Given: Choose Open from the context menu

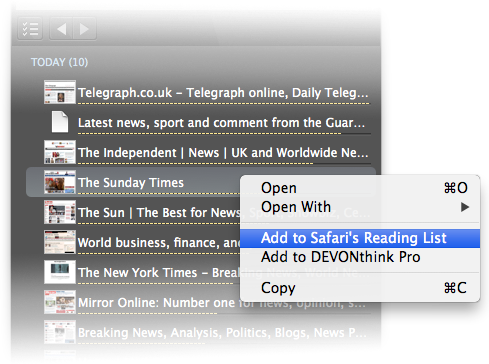Looking at the screenshot, I should 360,188.
